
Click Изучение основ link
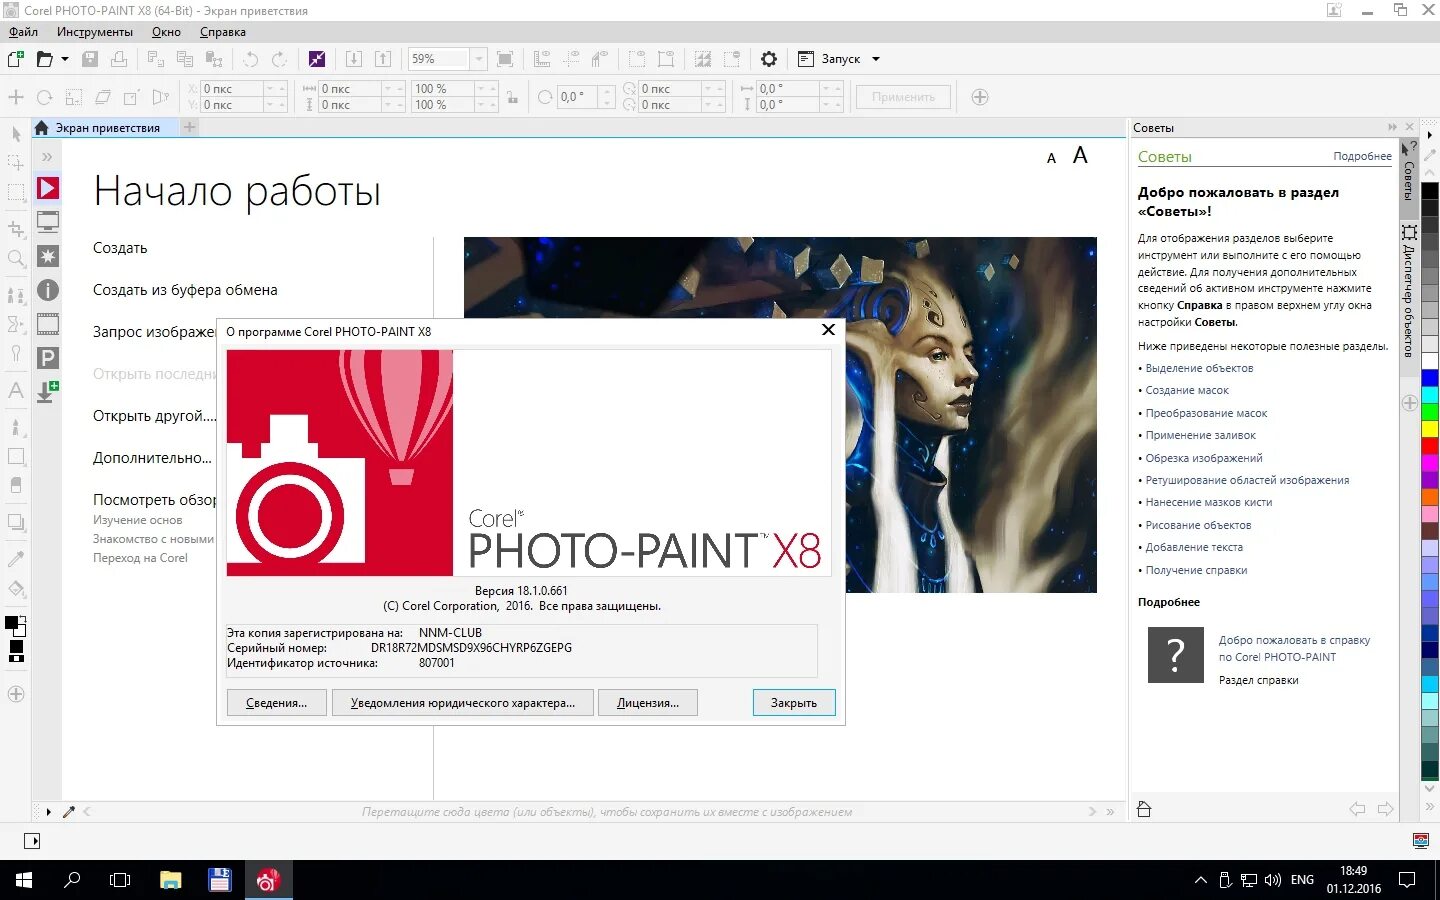(x=138, y=520)
